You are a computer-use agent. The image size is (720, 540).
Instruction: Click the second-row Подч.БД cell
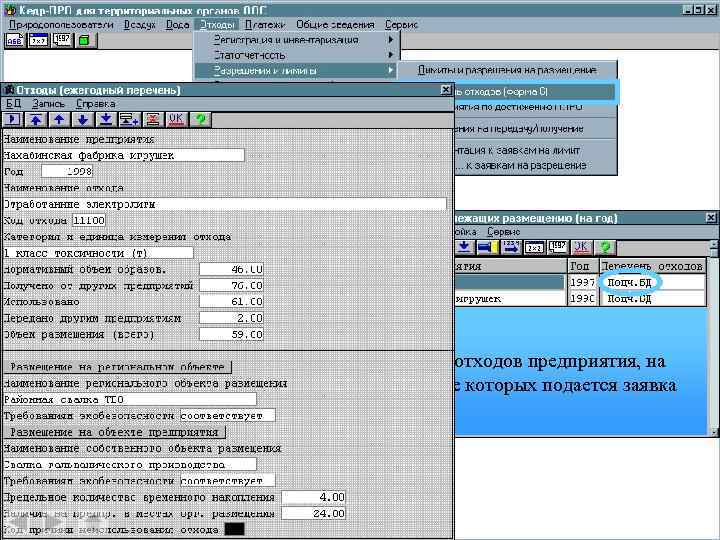652,299
